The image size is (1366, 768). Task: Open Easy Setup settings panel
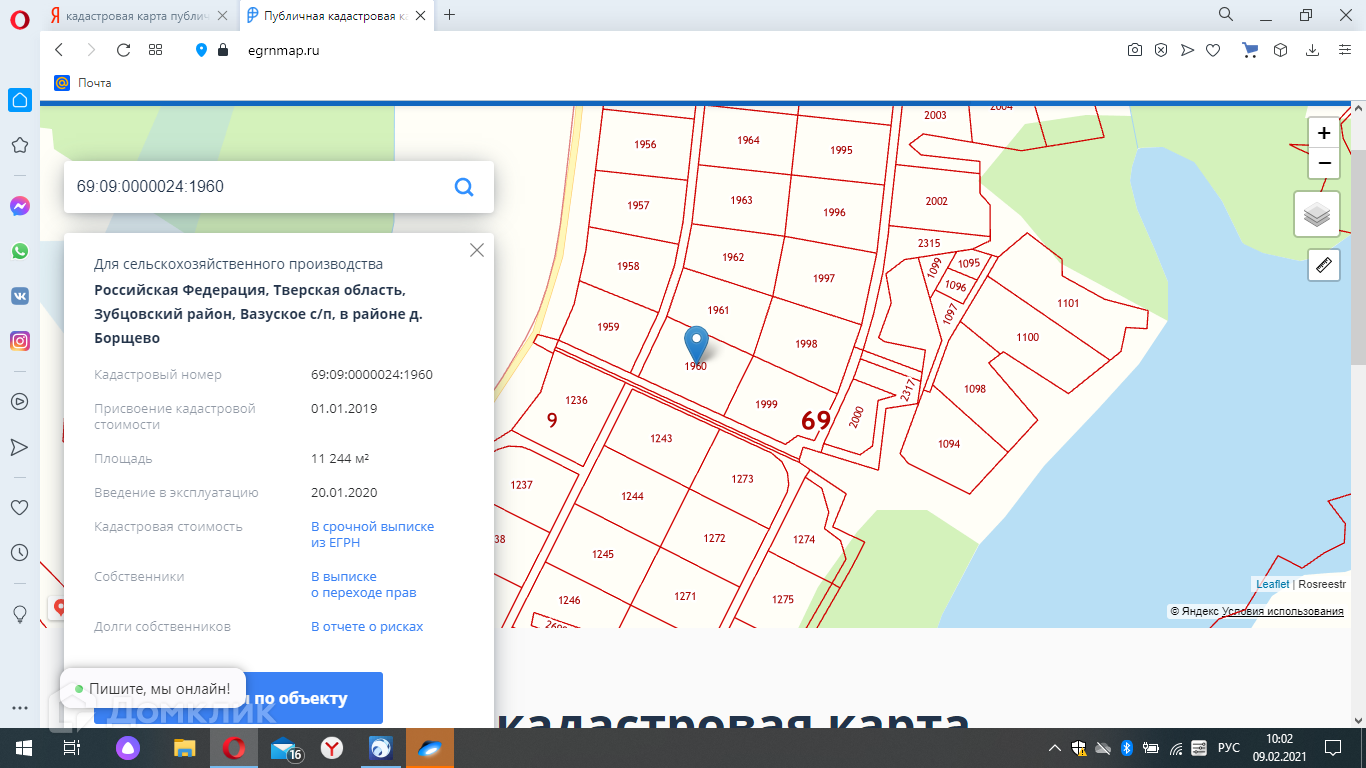pos(1345,50)
